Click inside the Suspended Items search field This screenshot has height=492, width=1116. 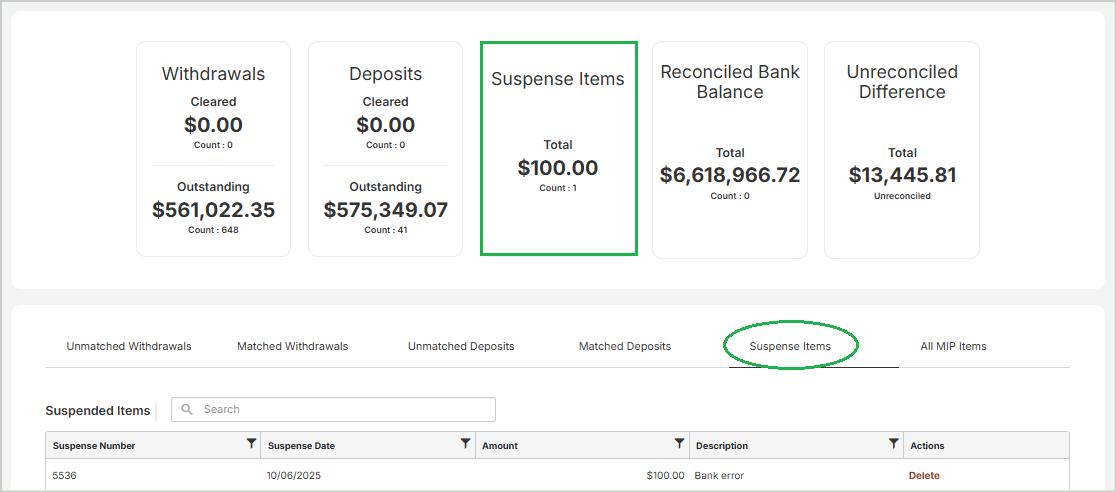[340, 409]
